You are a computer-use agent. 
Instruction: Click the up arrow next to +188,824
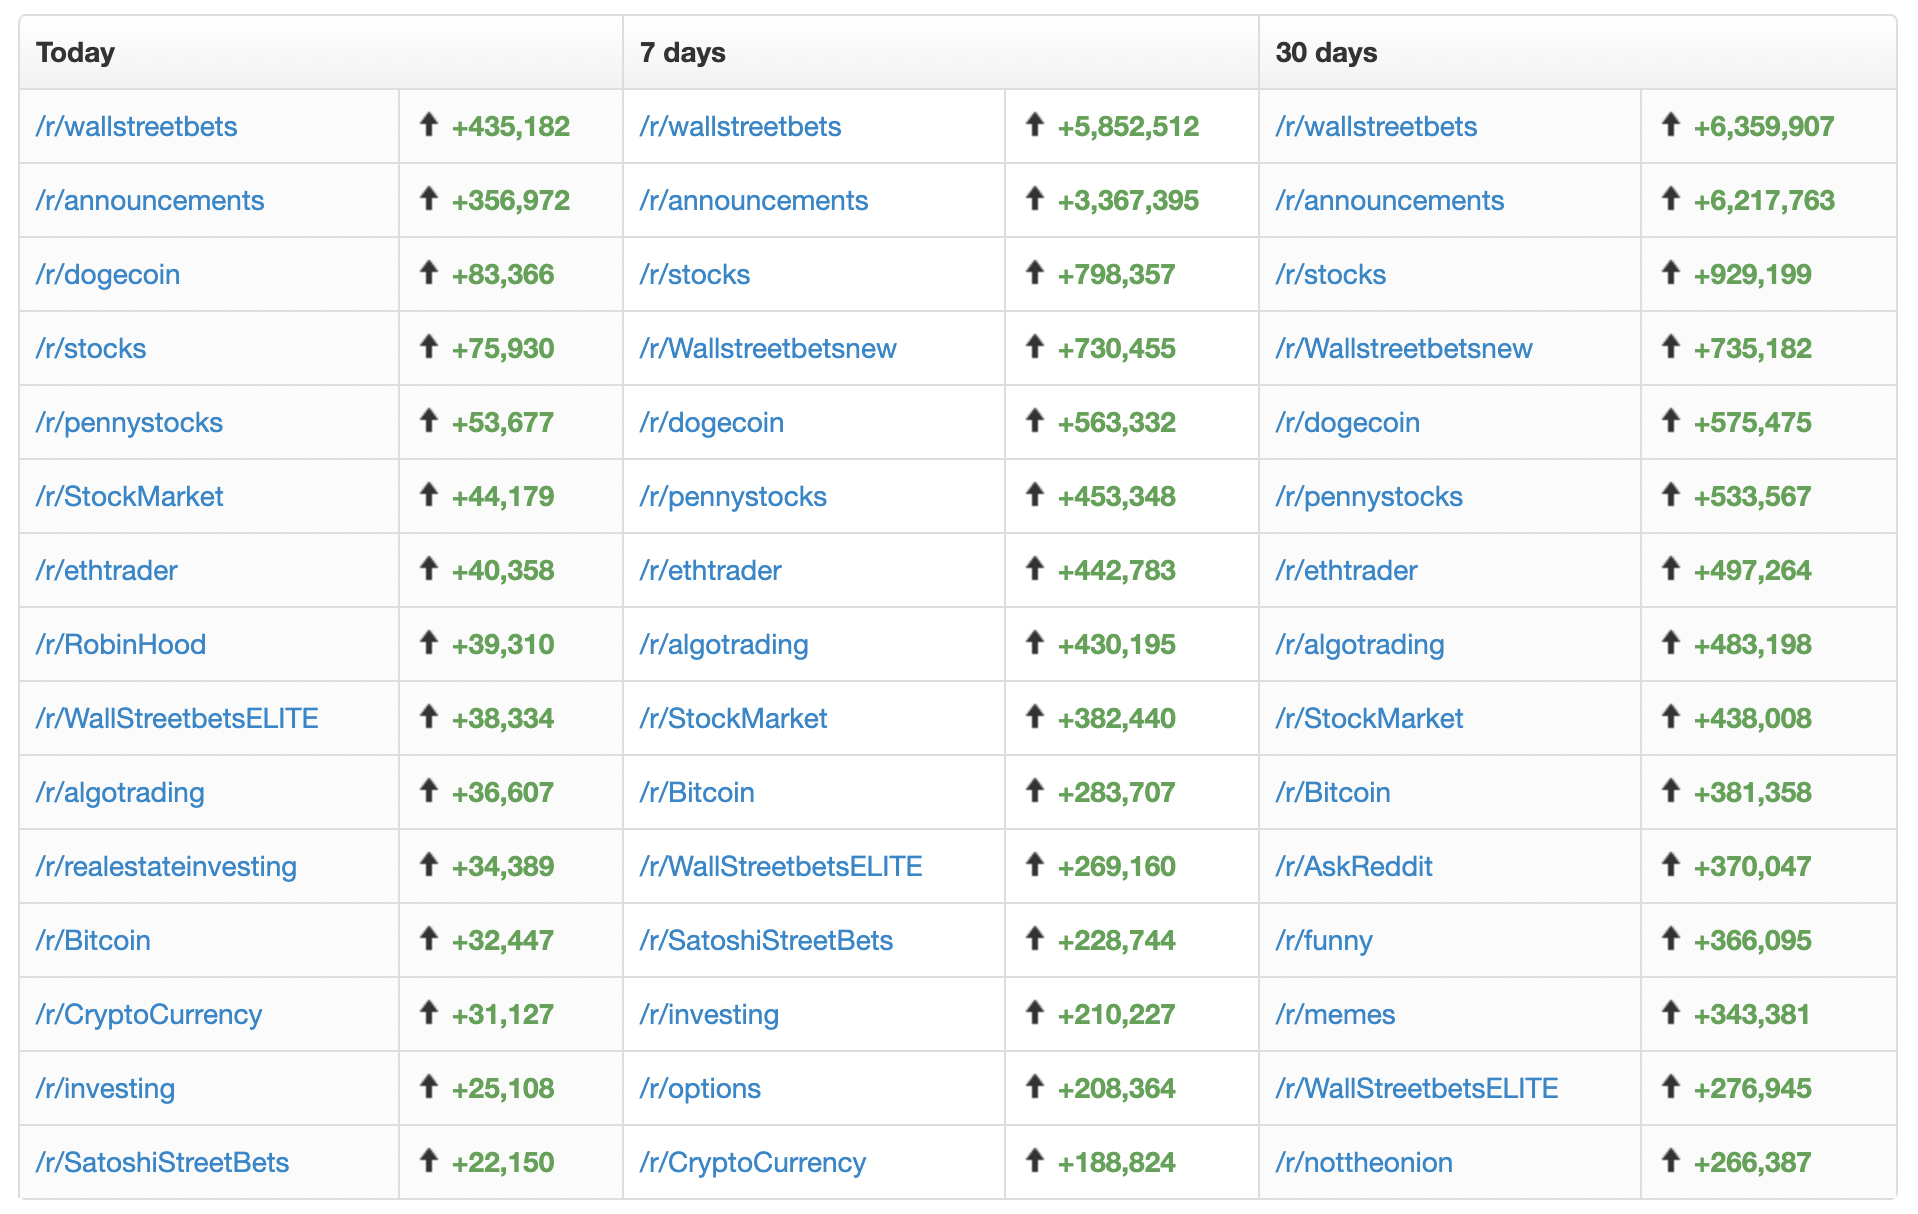(1035, 1161)
